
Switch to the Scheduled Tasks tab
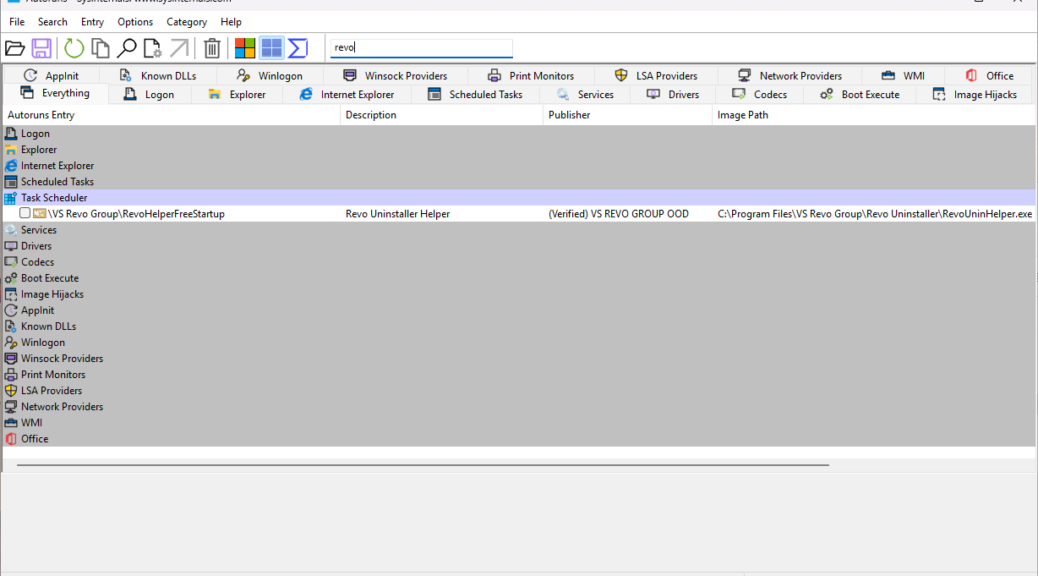pos(475,94)
